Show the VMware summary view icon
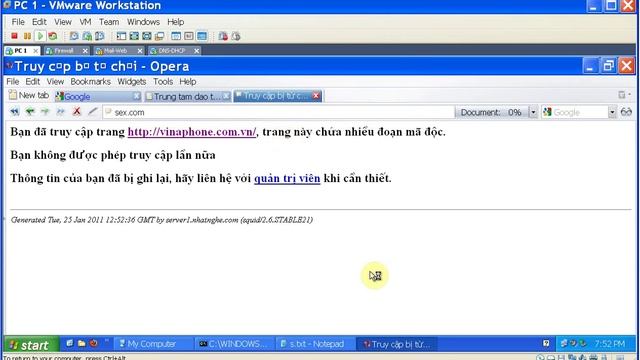The width and height of the screenshot is (640, 360). pyautogui.click(x=176, y=36)
